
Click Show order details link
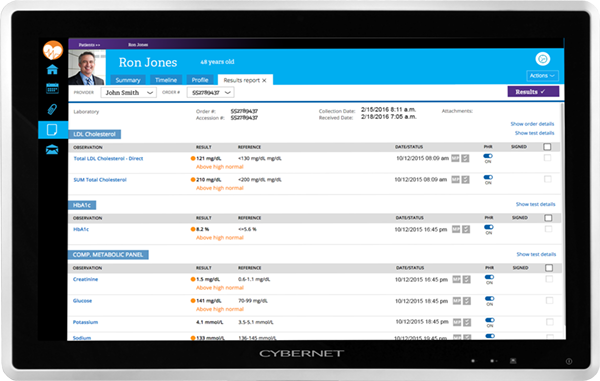(532, 124)
